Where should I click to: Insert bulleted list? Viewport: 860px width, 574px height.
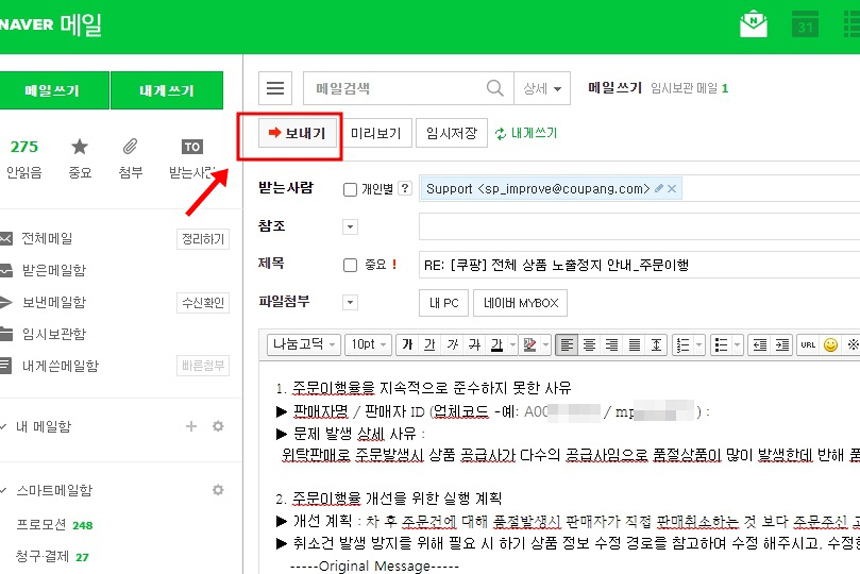[721, 345]
